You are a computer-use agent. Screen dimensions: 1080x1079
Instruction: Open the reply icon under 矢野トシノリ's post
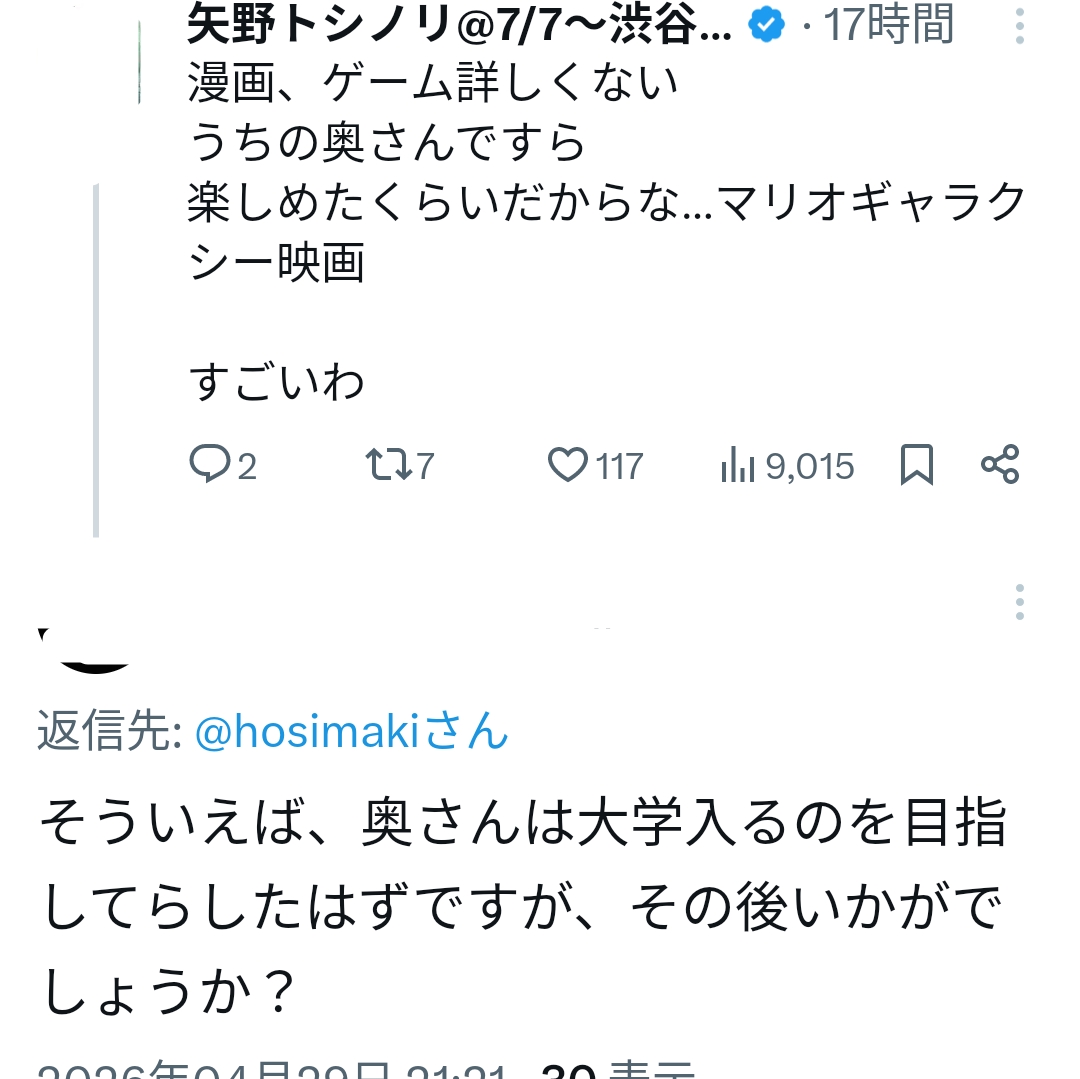(210, 465)
